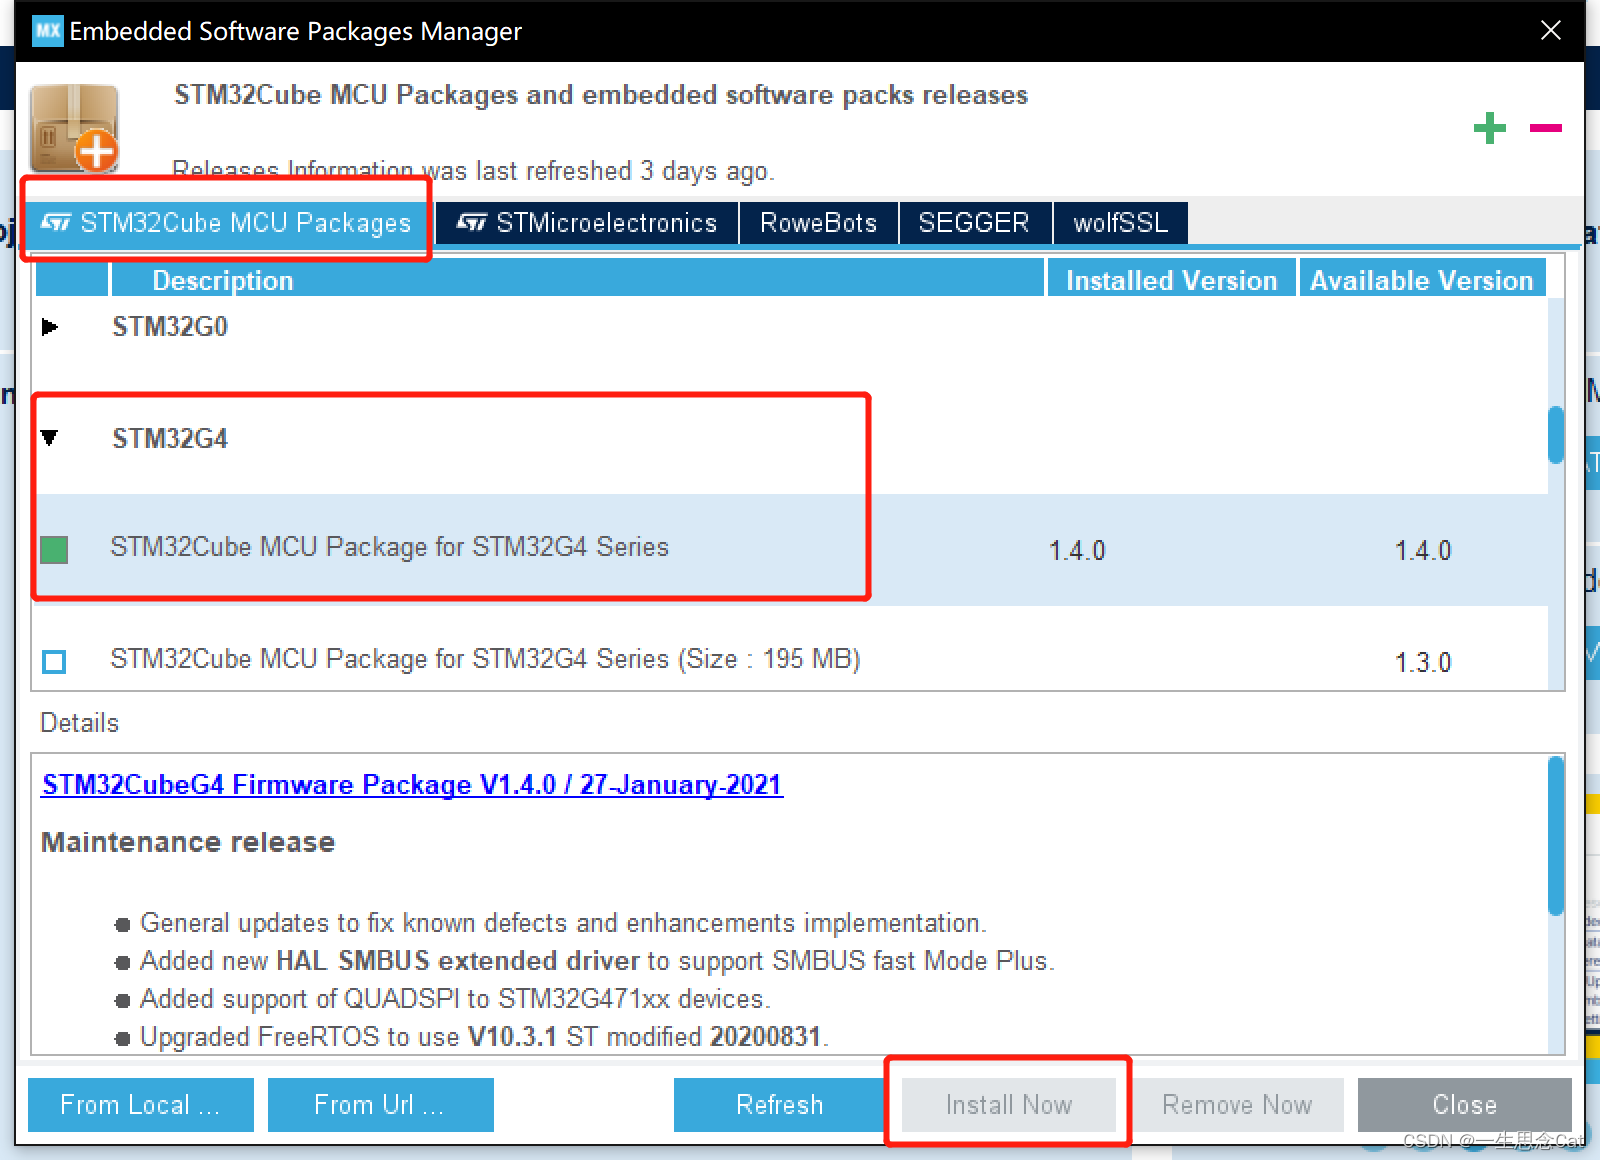Collapse the STM32G4 tree node
The image size is (1600, 1160).
[49, 438]
